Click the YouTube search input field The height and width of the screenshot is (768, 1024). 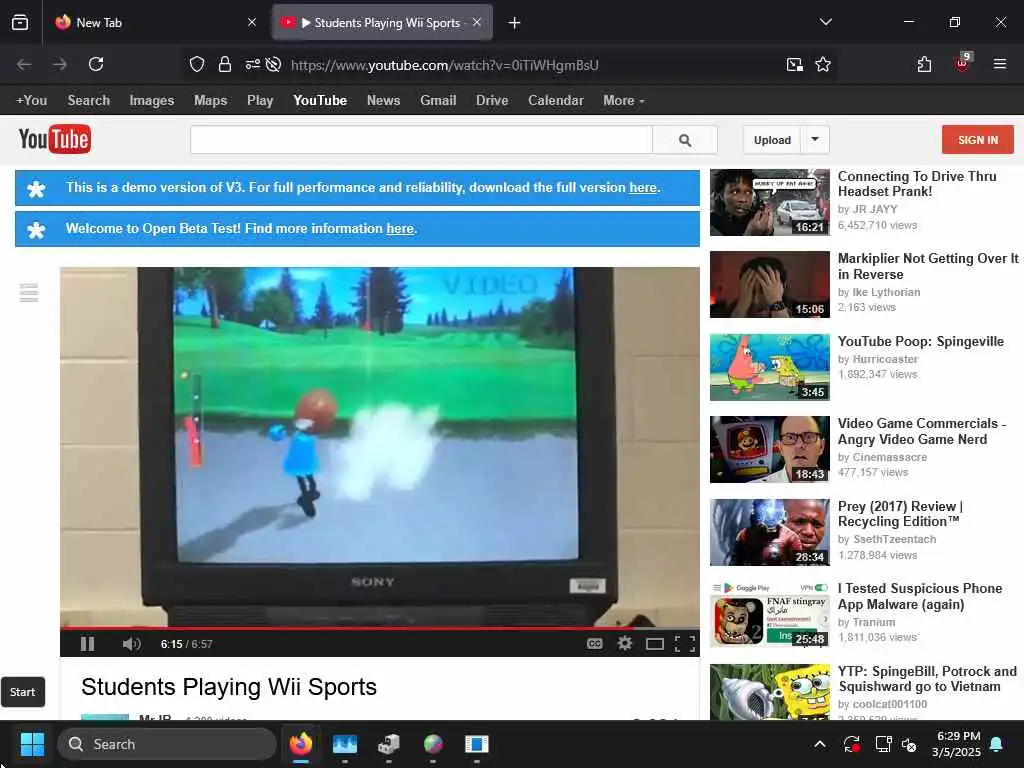click(421, 140)
